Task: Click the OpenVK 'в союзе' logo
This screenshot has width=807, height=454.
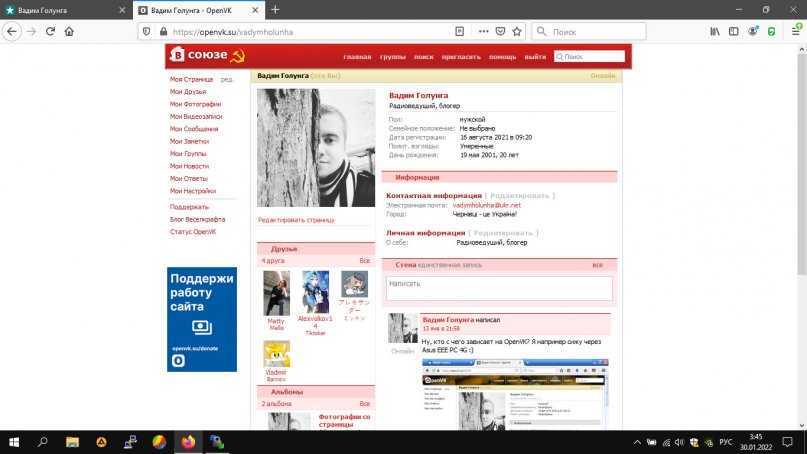Action: pos(207,55)
